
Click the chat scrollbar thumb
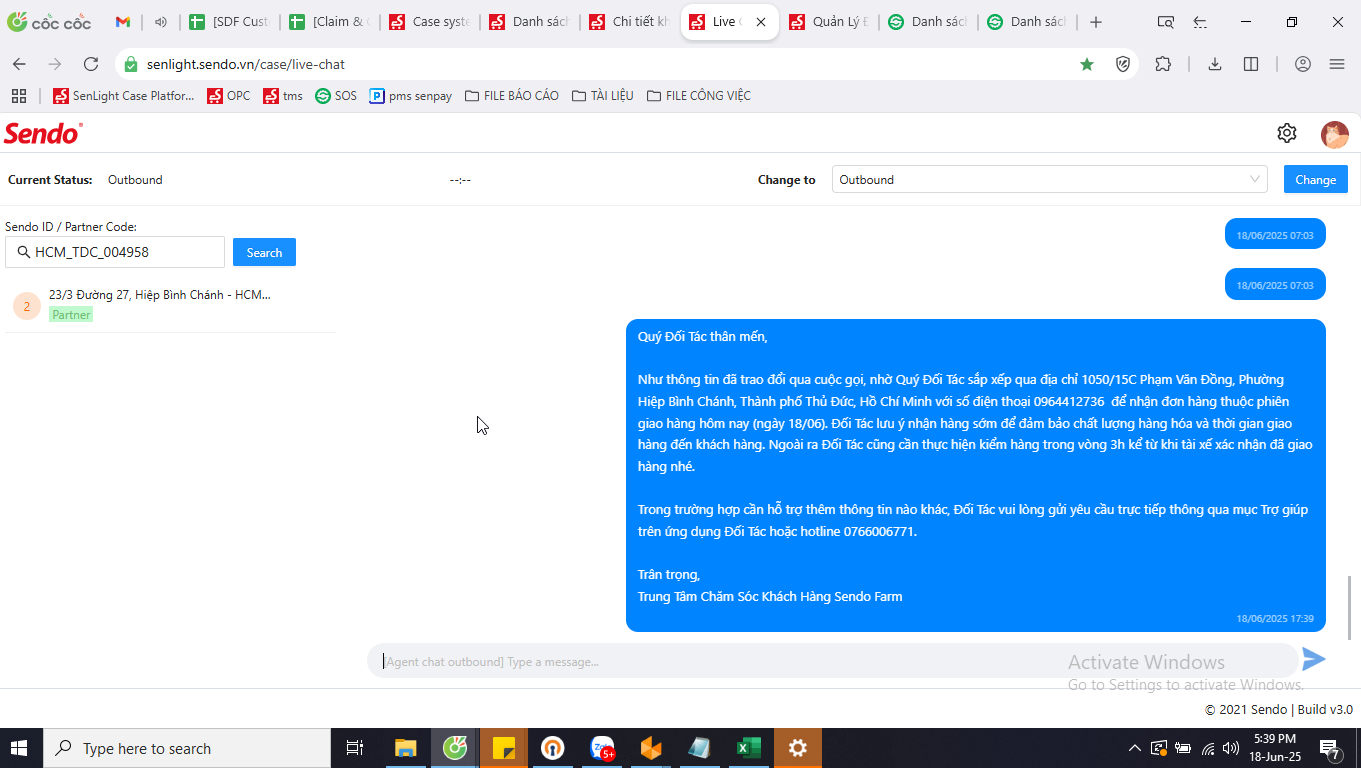pyautogui.click(x=1350, y=607)
